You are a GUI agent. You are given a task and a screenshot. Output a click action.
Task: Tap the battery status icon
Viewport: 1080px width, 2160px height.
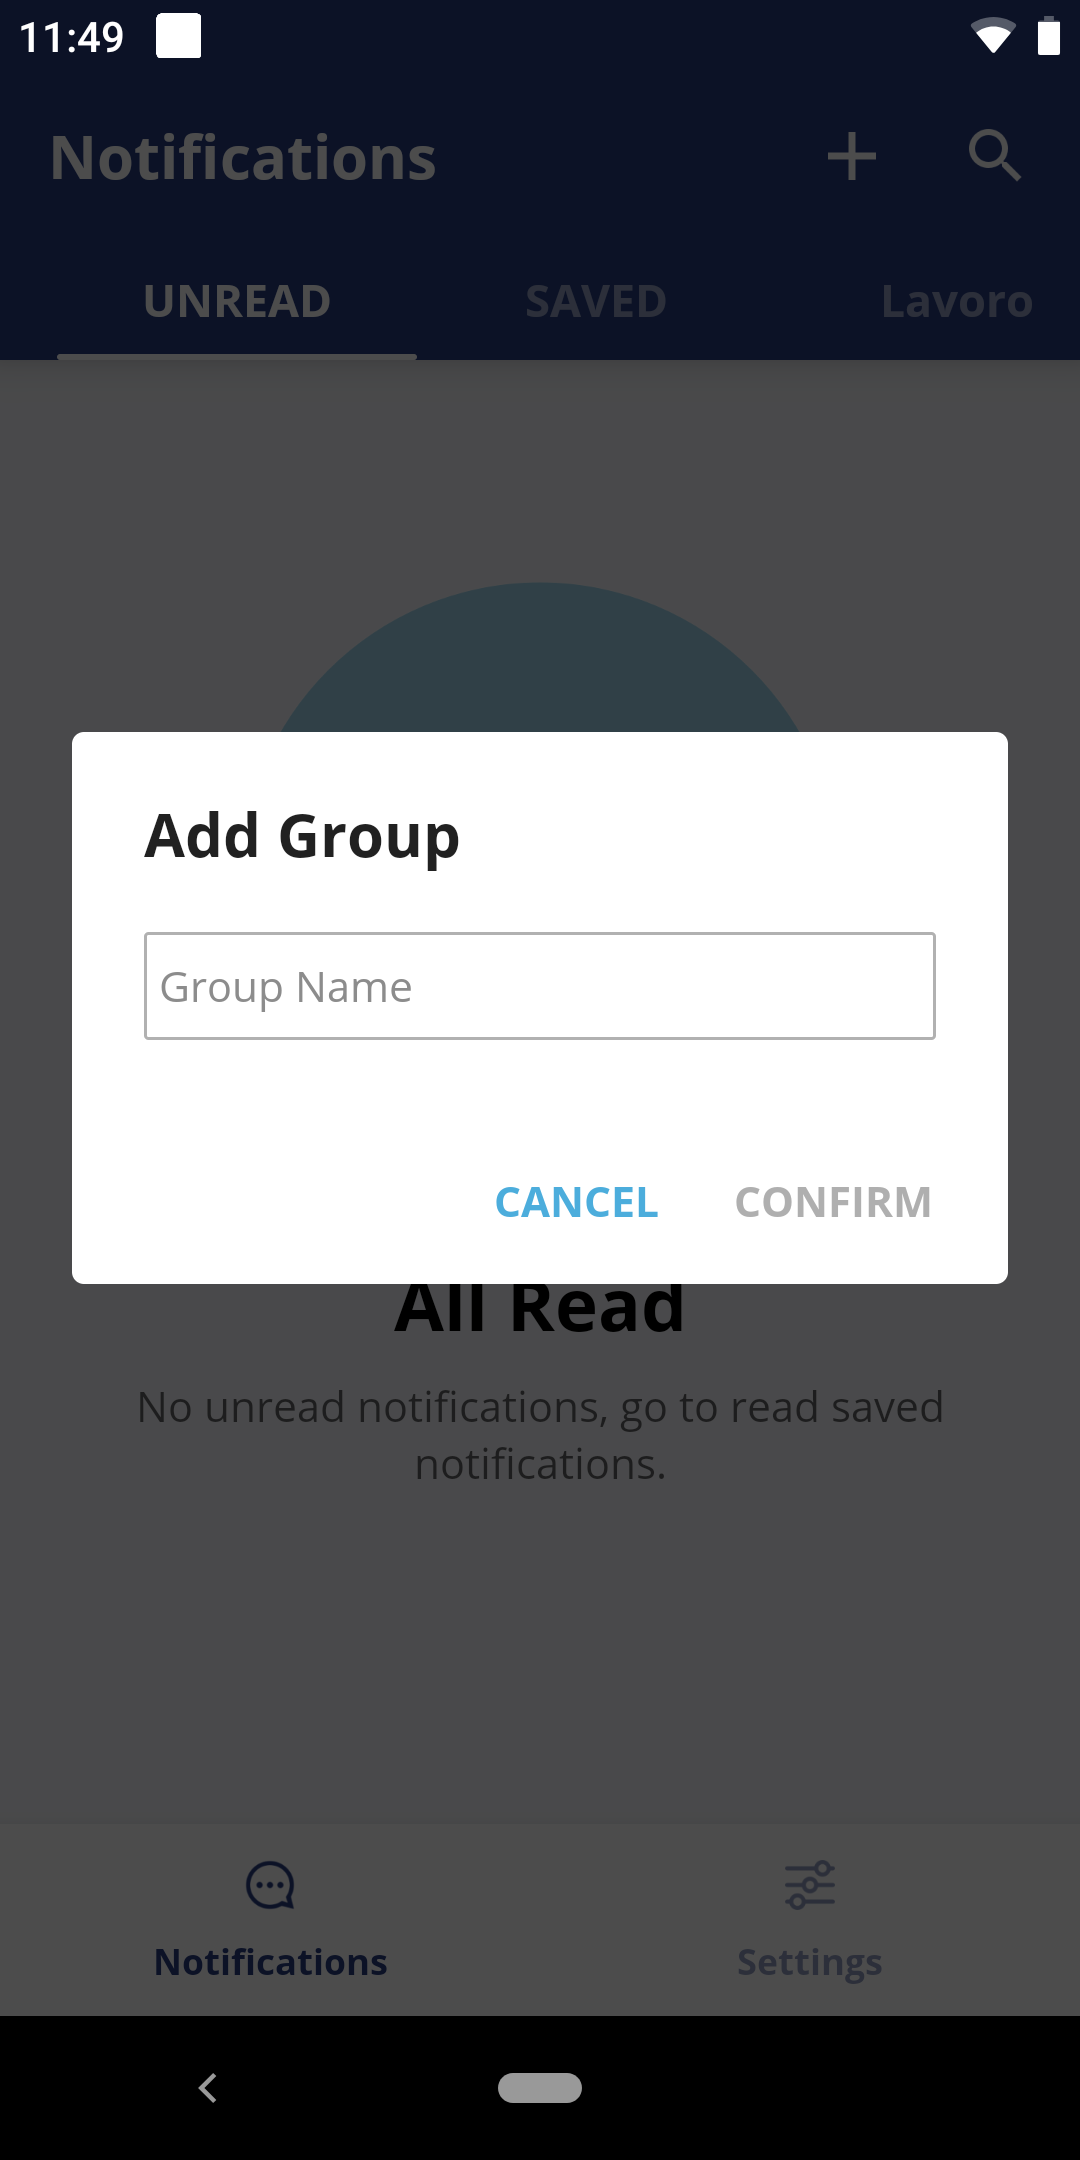point(1048,36)
